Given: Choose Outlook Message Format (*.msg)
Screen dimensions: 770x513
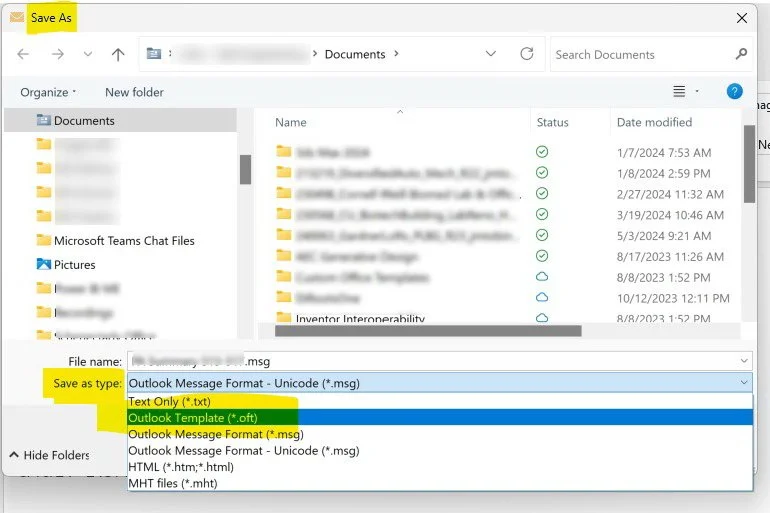Looking at the screenshot, I should (440, 434).
